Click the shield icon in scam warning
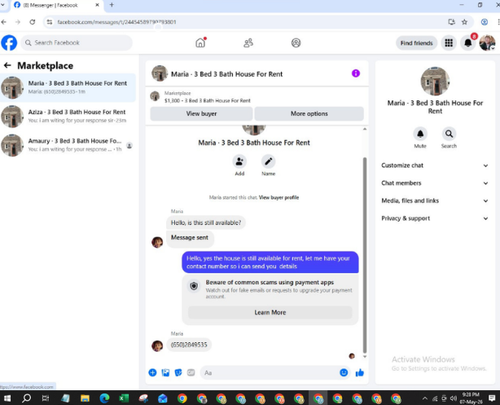Viewport: 500px width, 405px height. coord(194,286)
